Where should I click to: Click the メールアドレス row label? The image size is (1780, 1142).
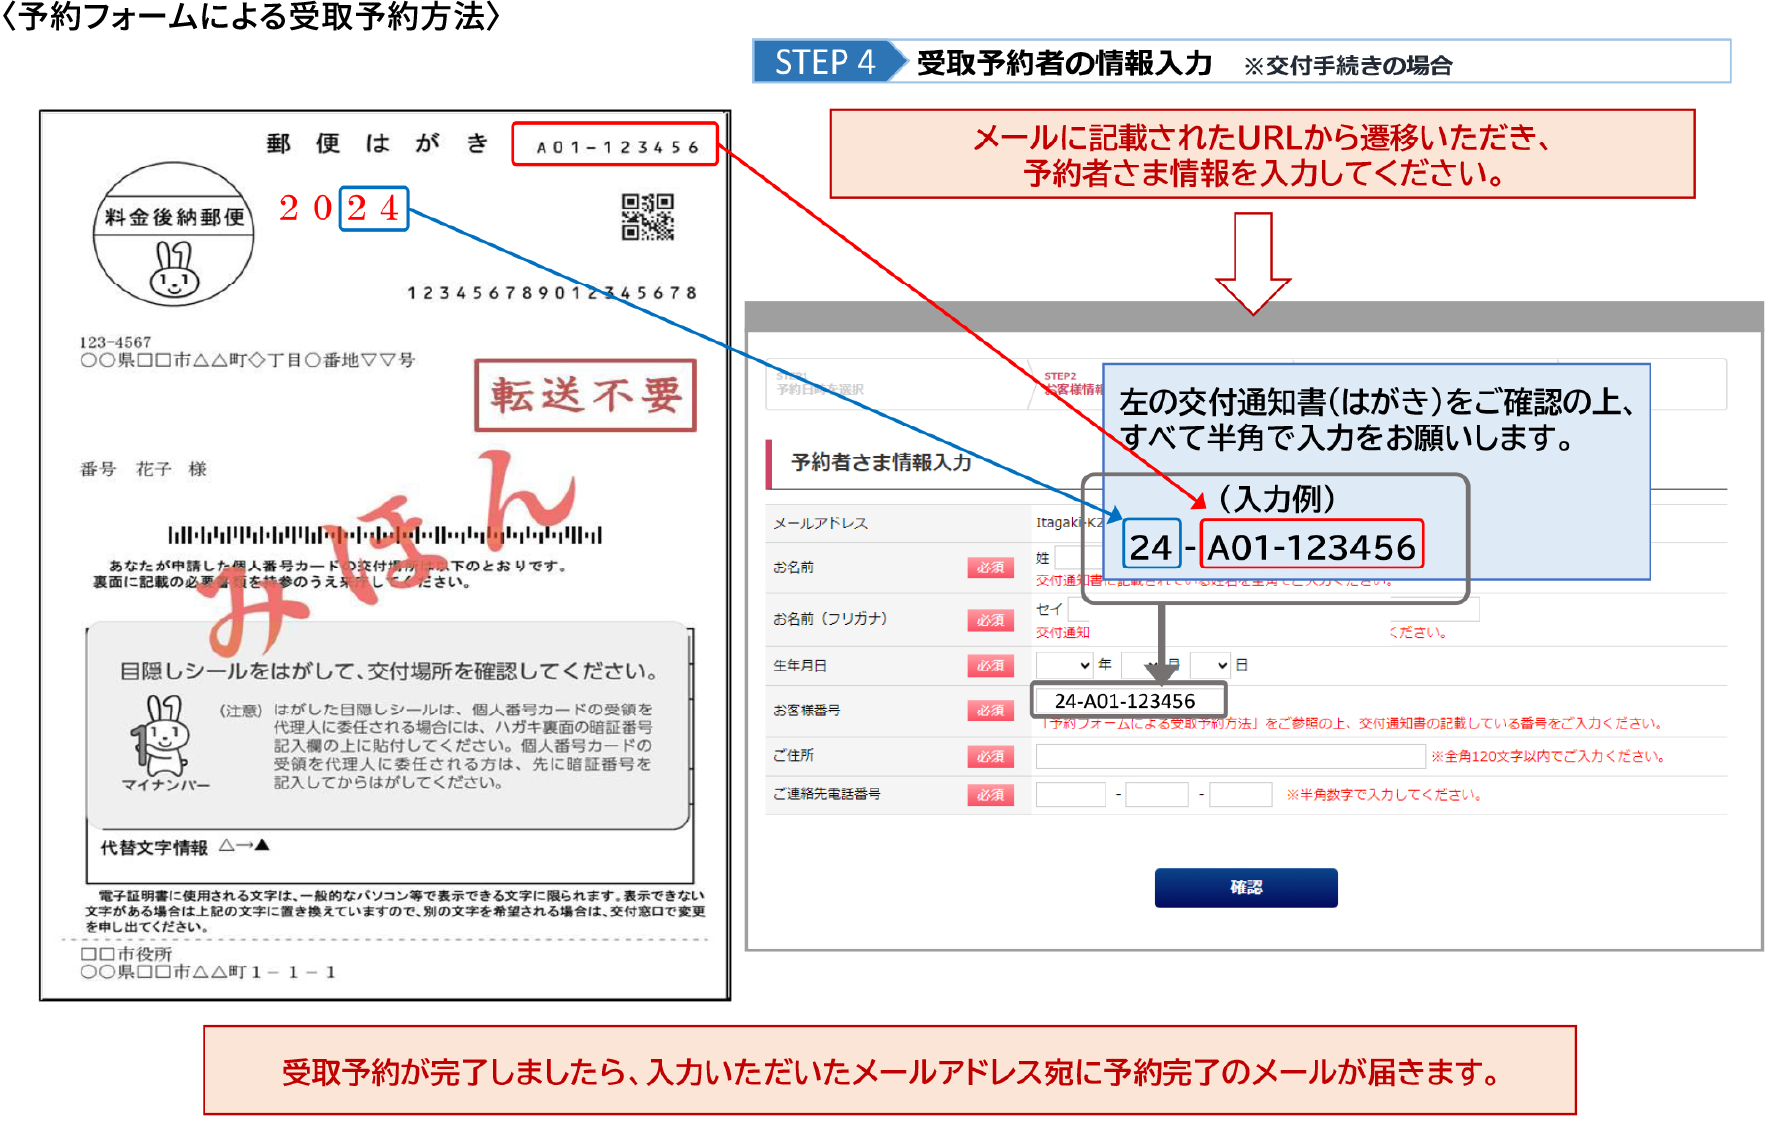point(820,523)
